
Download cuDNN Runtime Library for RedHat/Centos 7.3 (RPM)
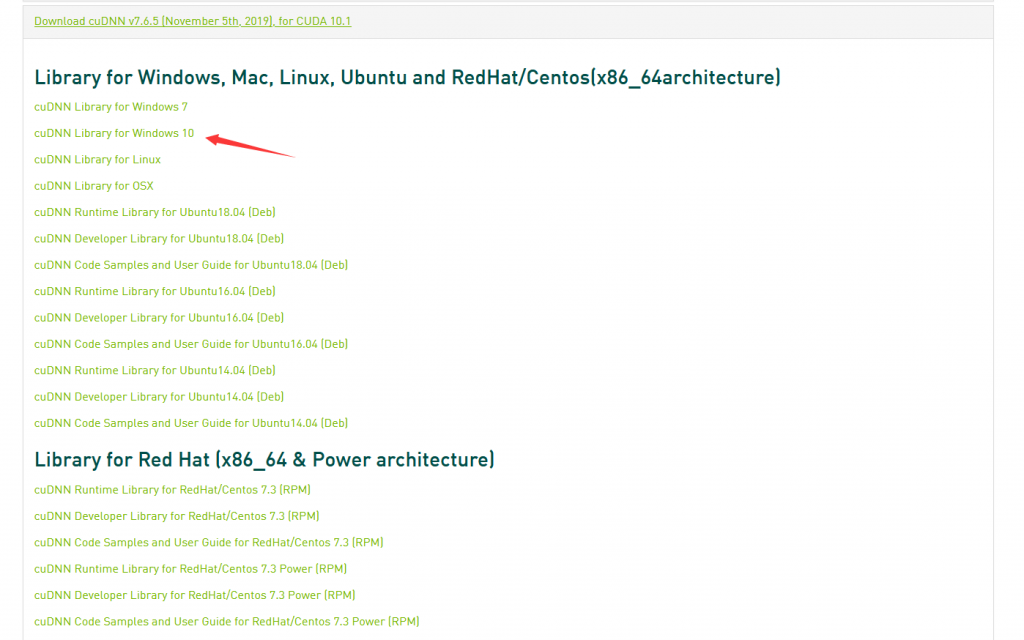172,490
